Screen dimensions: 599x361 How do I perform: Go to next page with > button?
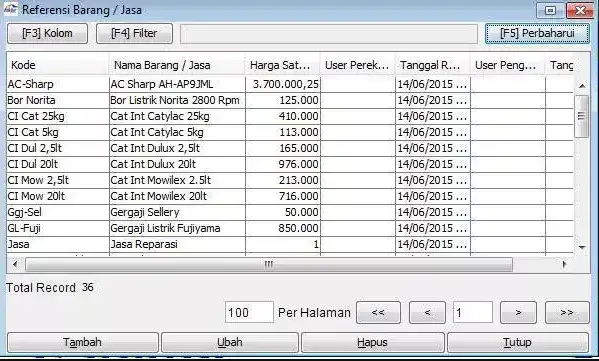click(x=518, y=312)
